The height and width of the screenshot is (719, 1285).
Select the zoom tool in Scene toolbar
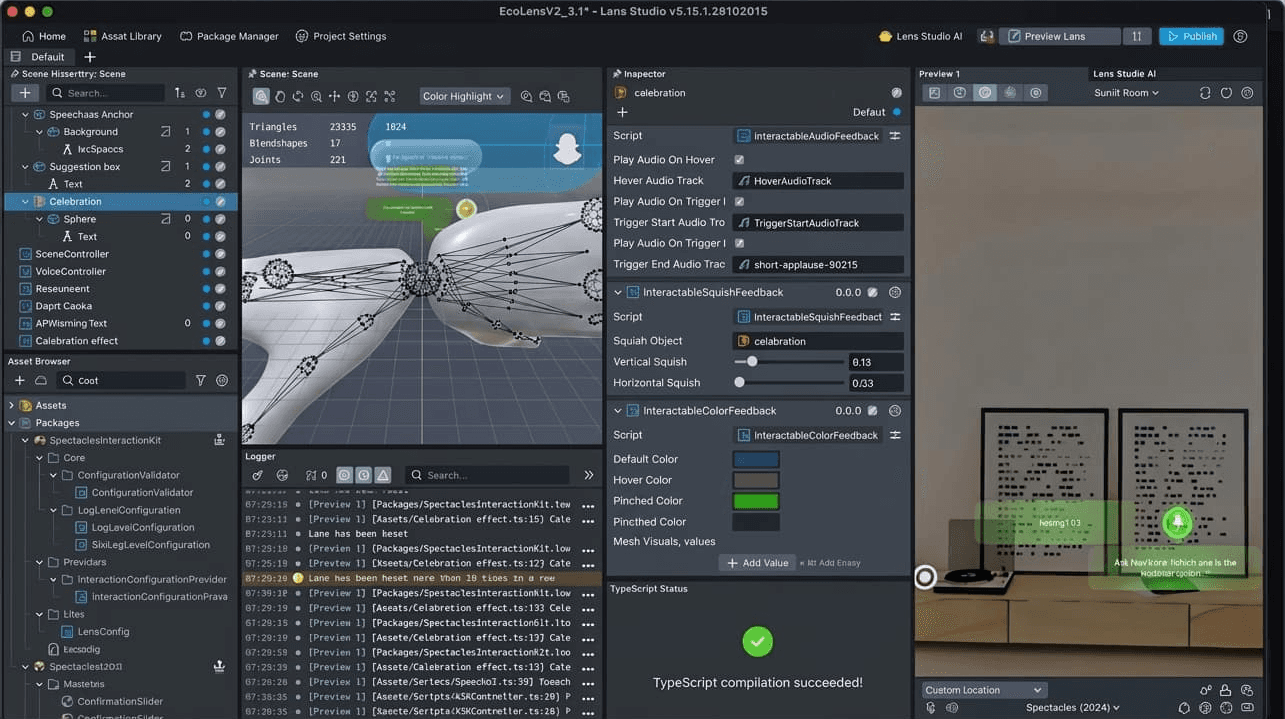tap(316, 96)
